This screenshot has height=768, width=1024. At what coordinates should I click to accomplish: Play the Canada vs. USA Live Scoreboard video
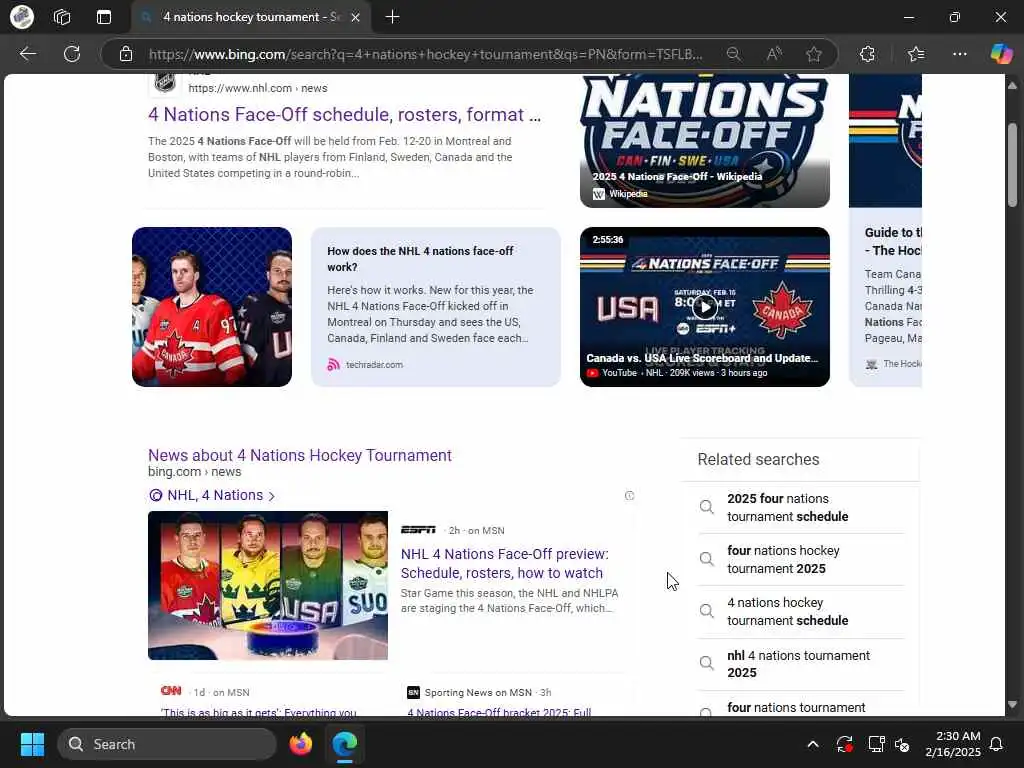tap(705, 307)
